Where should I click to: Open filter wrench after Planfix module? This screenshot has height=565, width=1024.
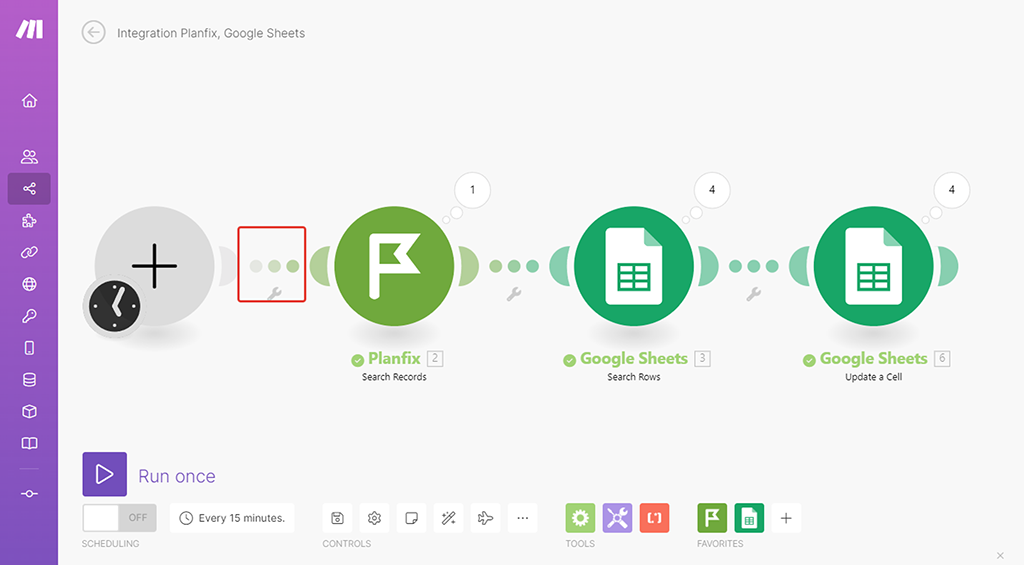(x=514, y=294)
